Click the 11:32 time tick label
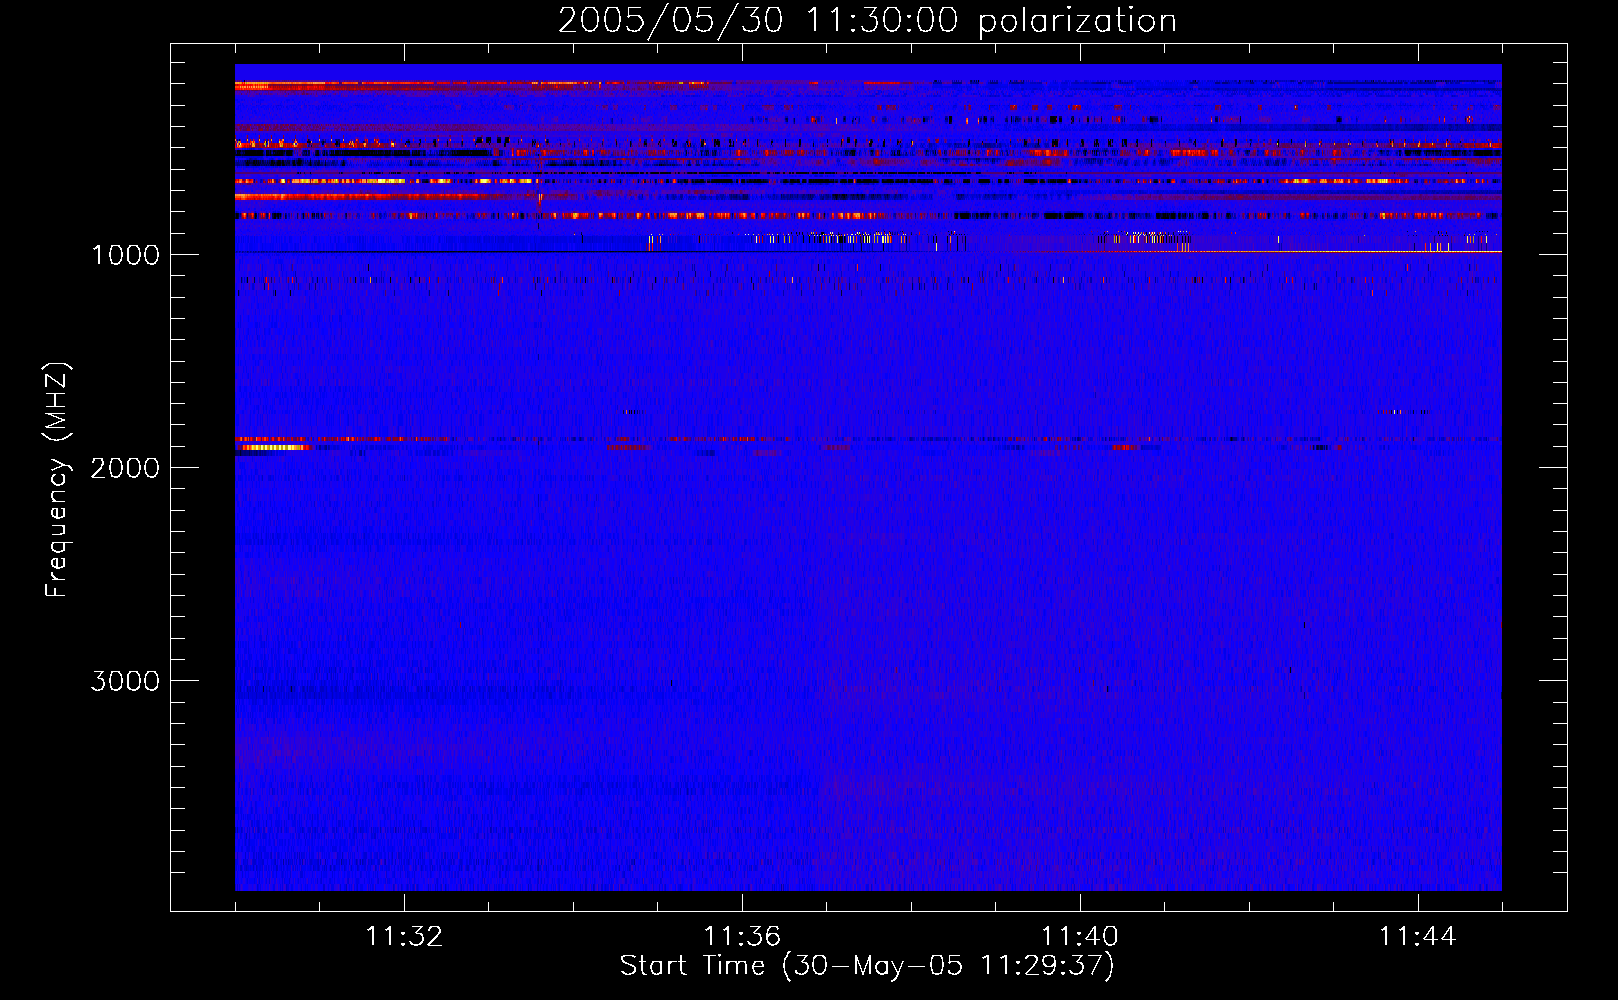 tap(404, 937)
